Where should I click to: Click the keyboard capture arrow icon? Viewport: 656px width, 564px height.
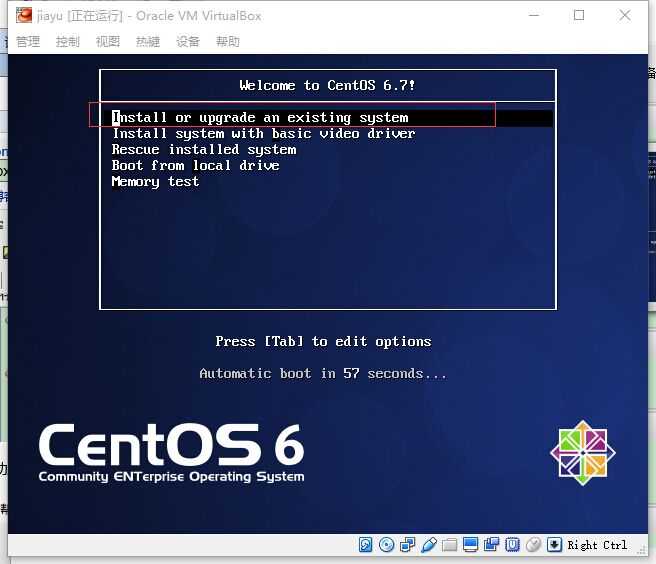coord(554,545)
